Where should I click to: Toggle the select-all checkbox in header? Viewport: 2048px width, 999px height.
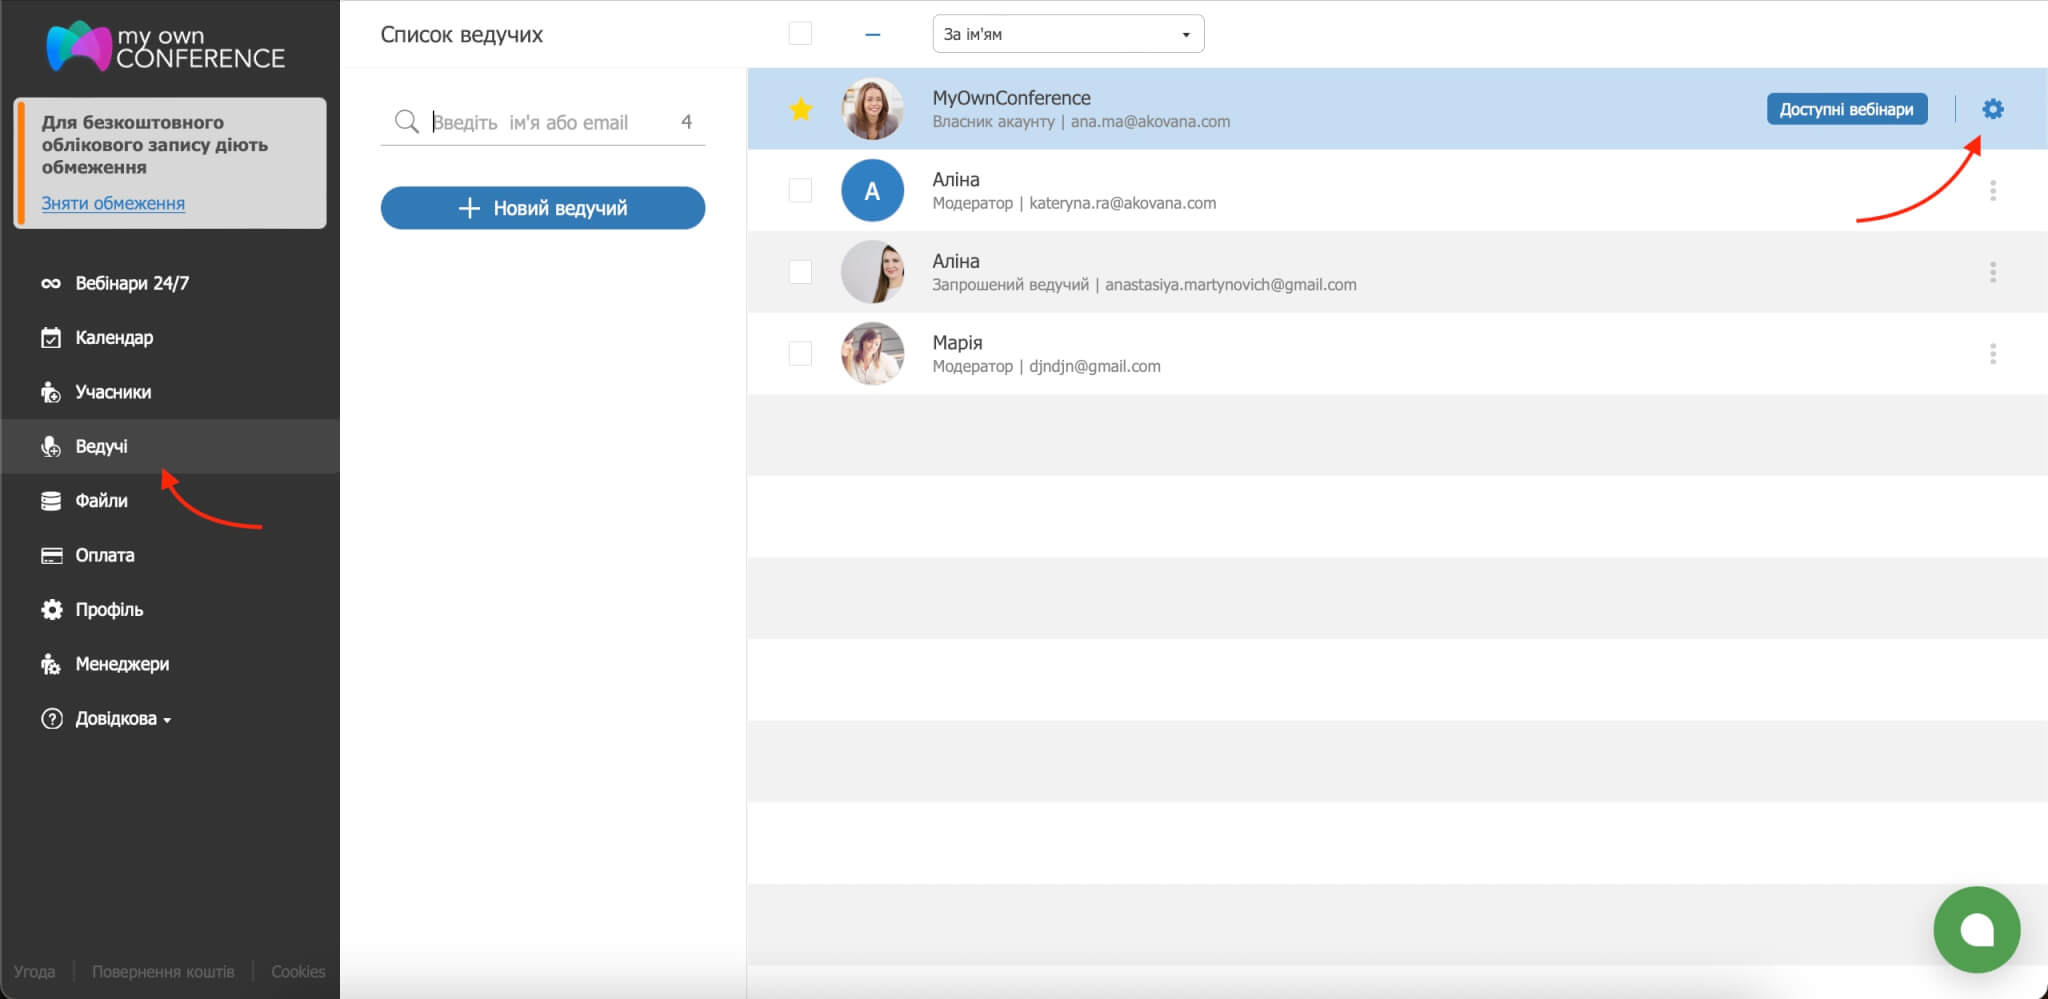[800, 34]
